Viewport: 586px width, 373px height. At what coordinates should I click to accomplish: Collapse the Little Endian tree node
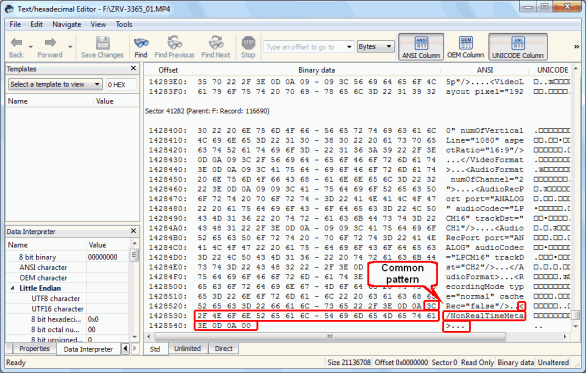point(12,288)
